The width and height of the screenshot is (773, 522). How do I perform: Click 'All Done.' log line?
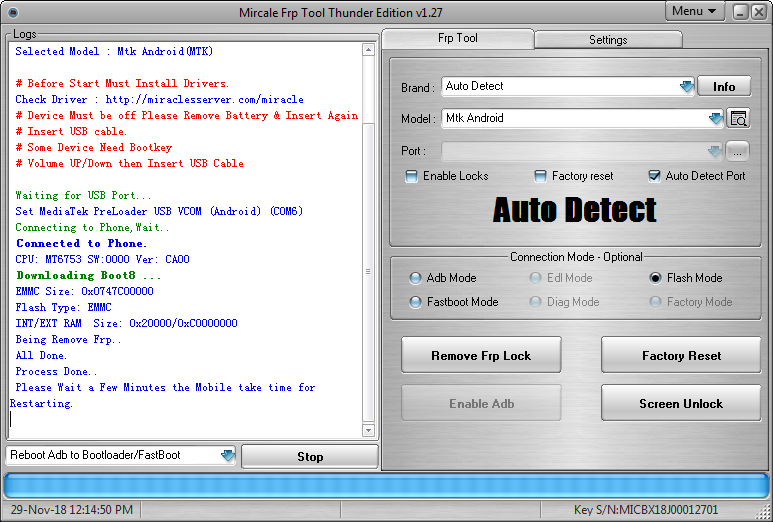point(41,355)
